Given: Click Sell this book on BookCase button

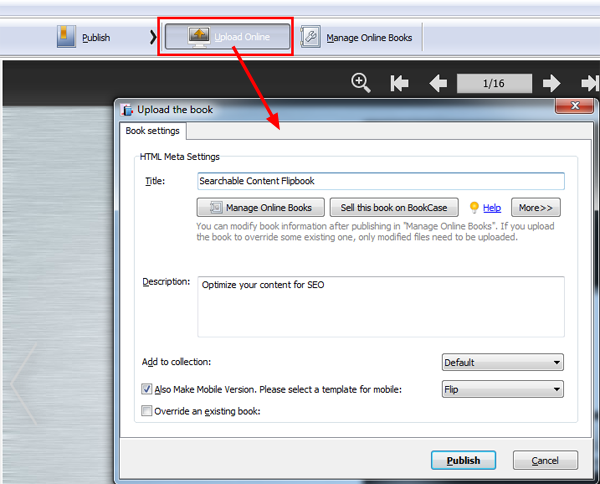Looking at the screenshot, I should [x=394, y=207].
